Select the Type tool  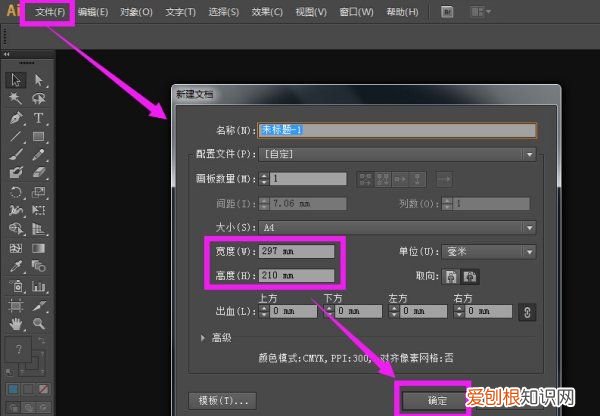click(39, 118)
